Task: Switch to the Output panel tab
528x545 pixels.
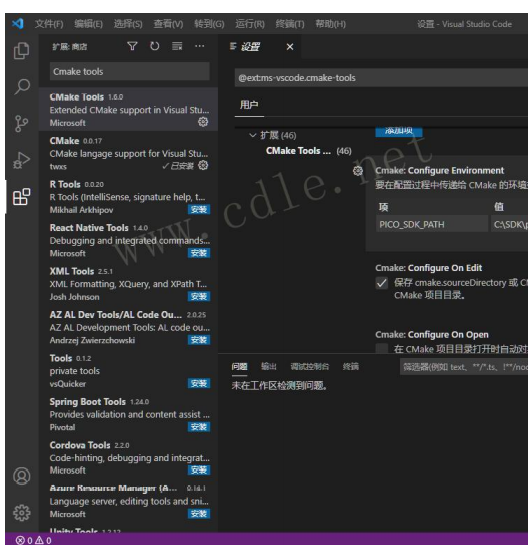Action: 269,366
